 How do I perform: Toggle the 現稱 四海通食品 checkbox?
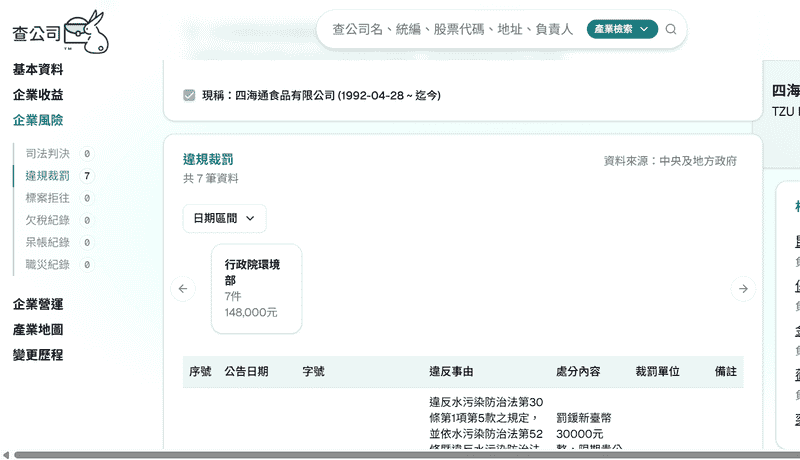pos(189,95)
